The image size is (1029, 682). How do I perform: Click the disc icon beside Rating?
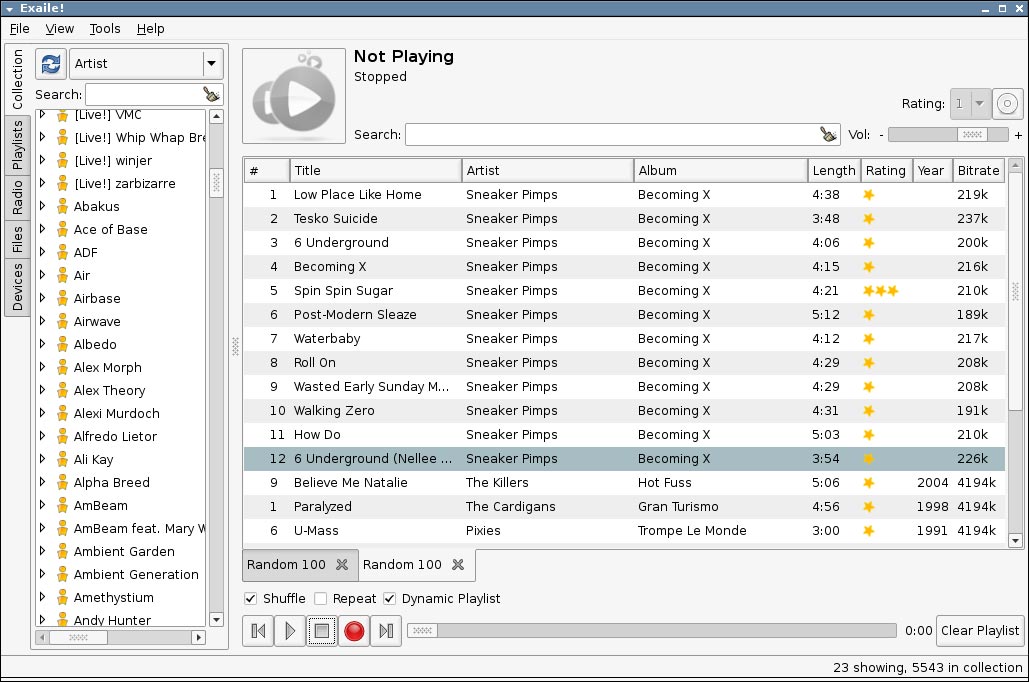coord(1008,103)
